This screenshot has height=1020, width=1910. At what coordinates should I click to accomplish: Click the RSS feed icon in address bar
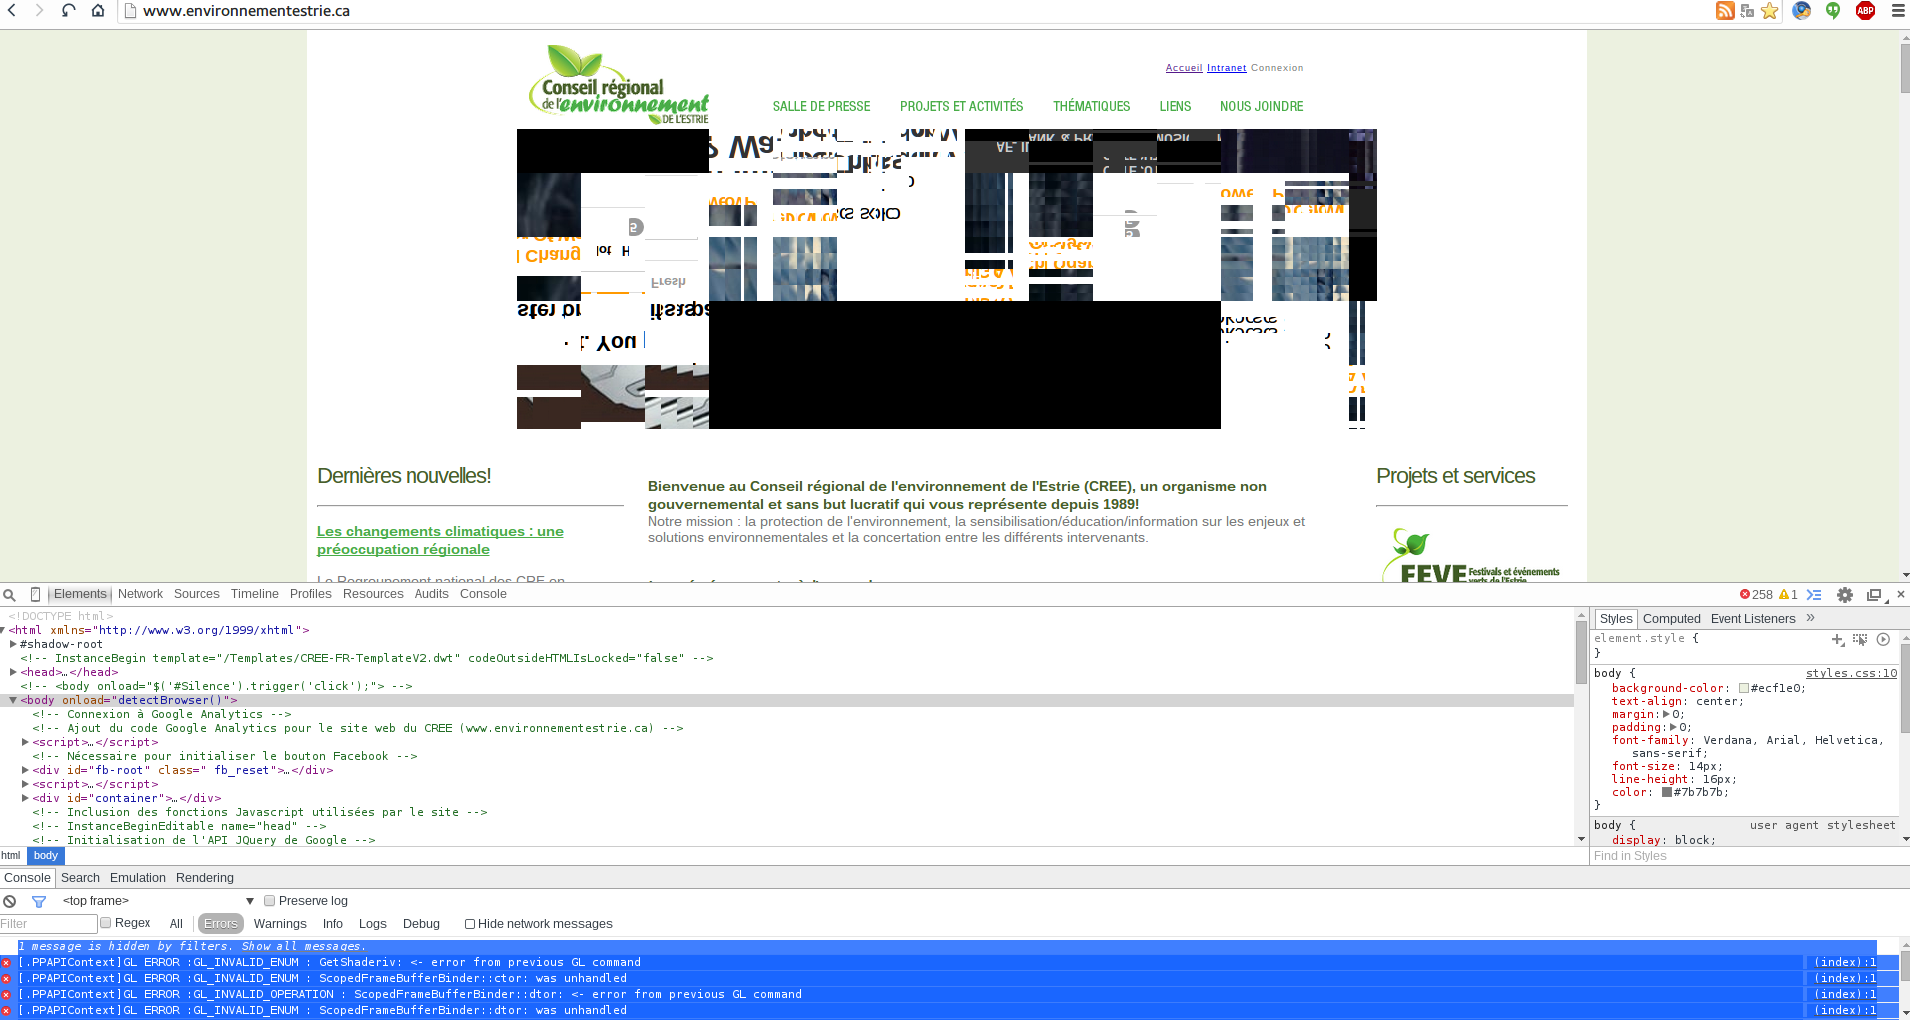(1725, 11)
